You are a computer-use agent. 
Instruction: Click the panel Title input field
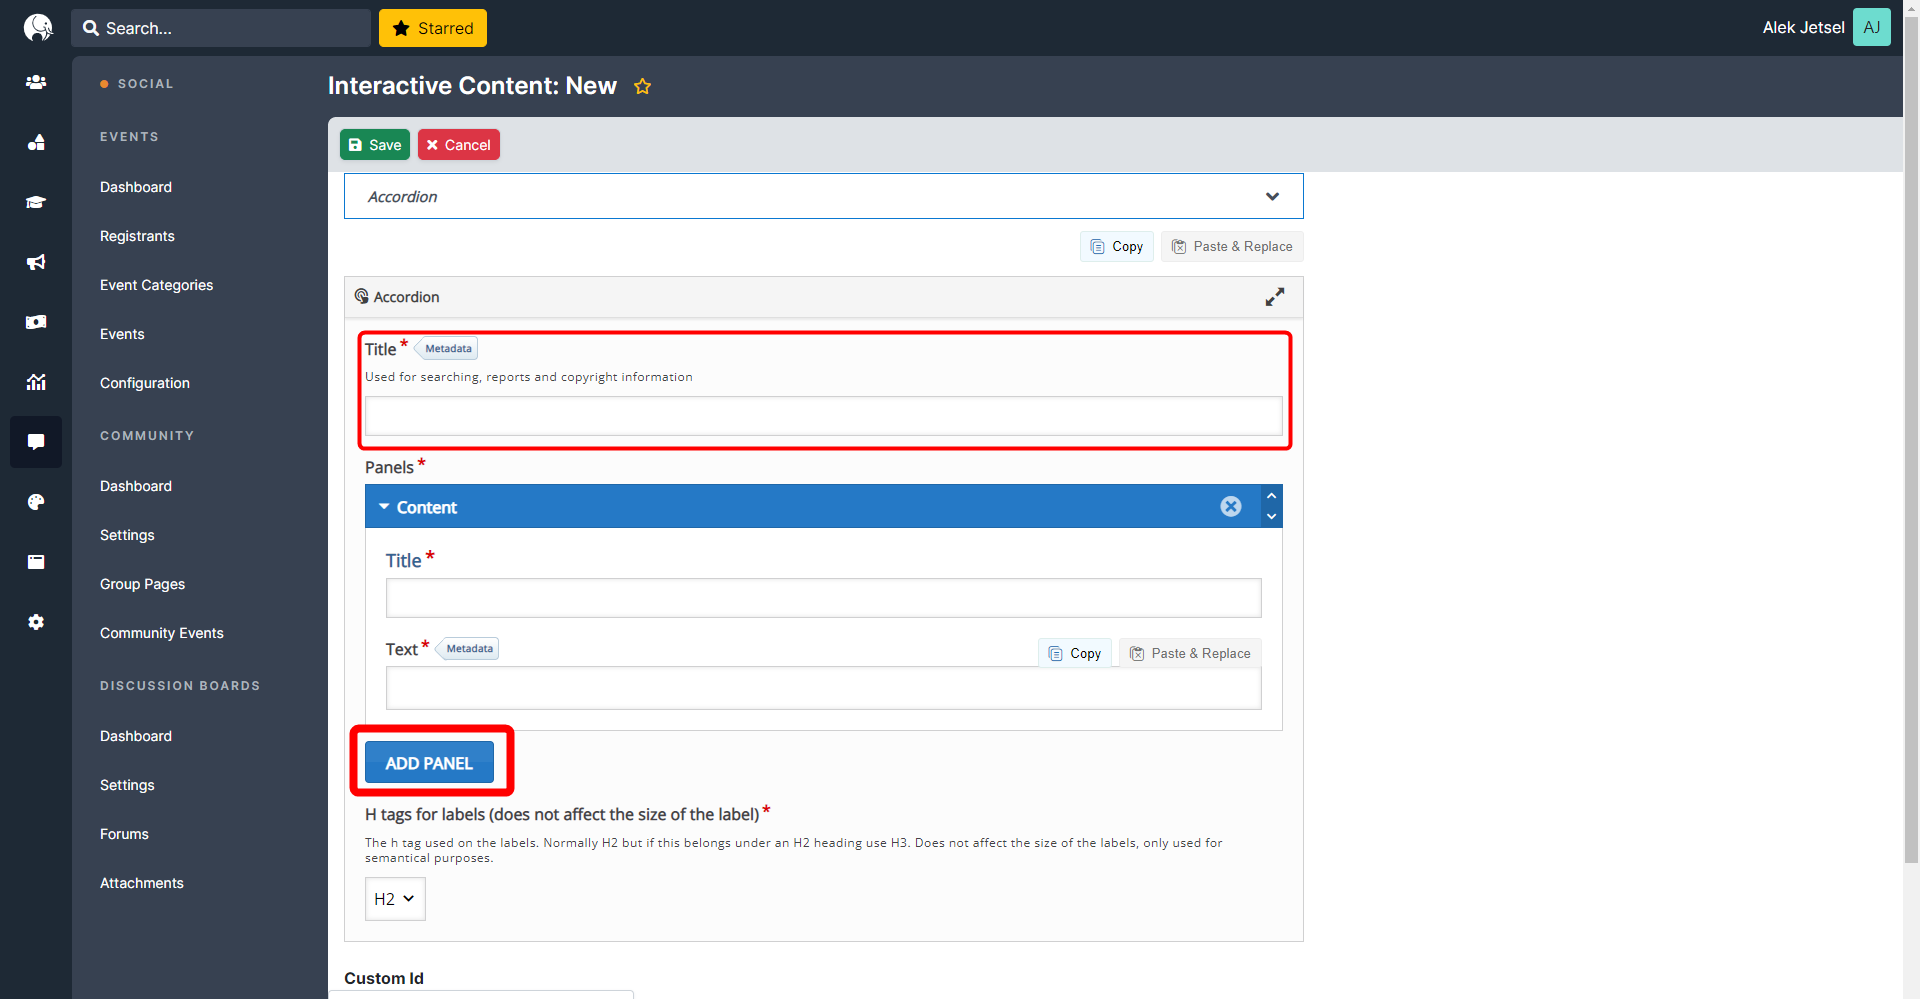coord(823,598)
